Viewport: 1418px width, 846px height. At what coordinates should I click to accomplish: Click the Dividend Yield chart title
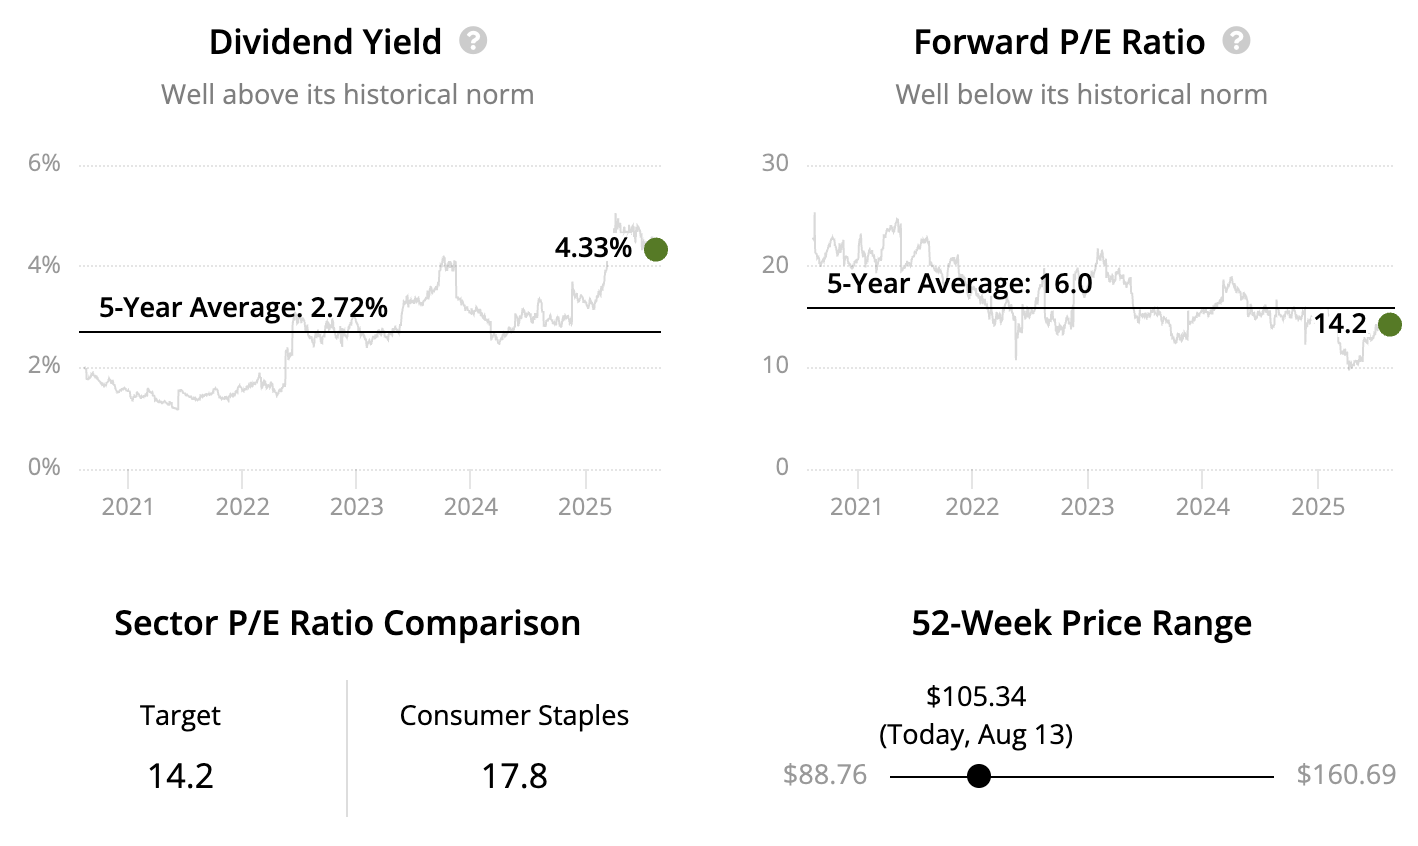pyautogui.click(x=325, y=42)
